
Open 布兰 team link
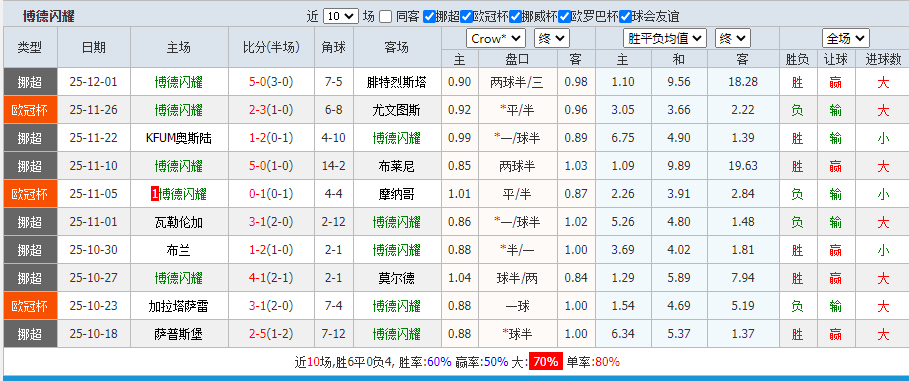coord(179,251)
